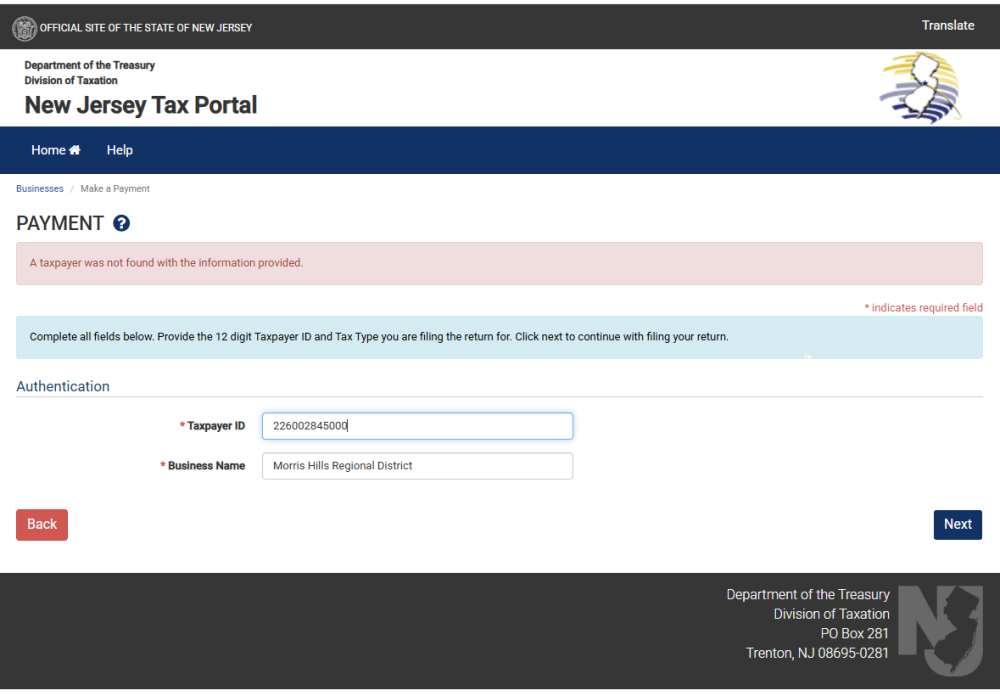Click the New Jersey Tax Portal title
The height and width of the screenshot is (696, 1000).
coord(140,105)
